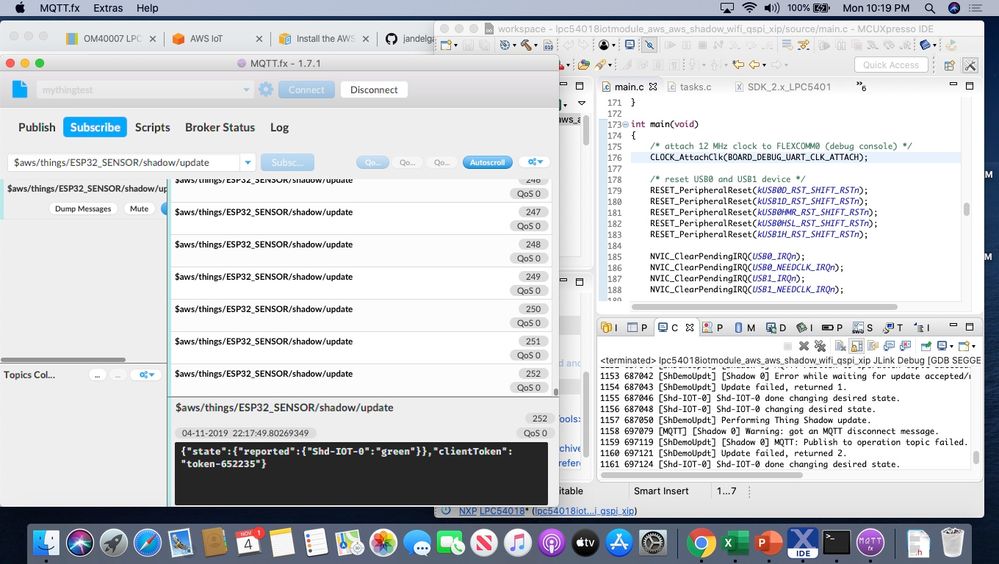The image size is (999, 564).
Task: Click the subscribed topics horizontal scrollbar in MQTT.fx
Action: (x=62, y=360)
